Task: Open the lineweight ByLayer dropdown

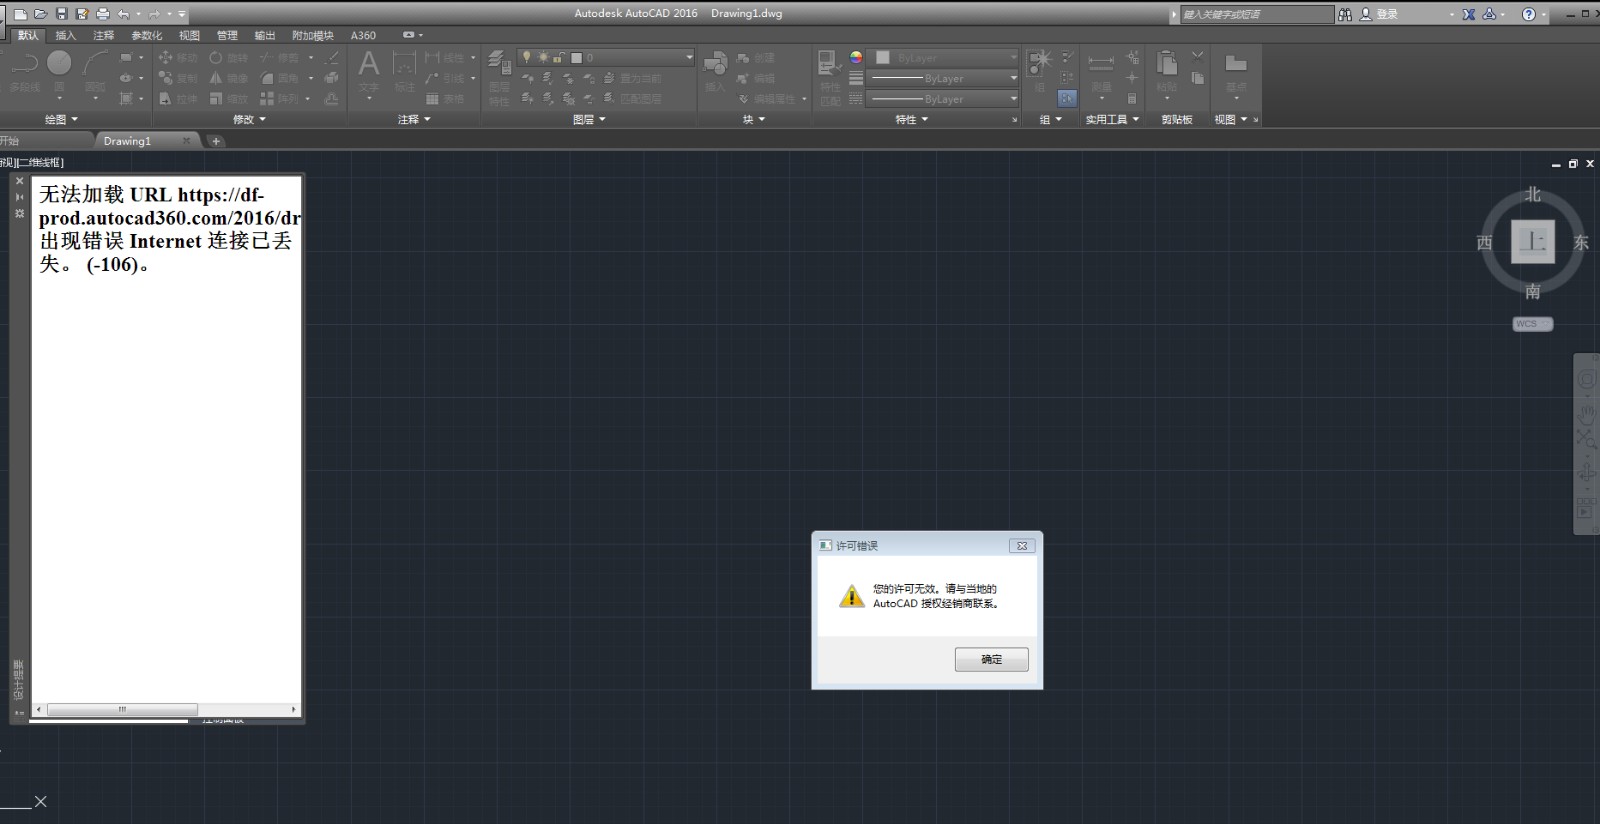Action: tap(942, 78)
